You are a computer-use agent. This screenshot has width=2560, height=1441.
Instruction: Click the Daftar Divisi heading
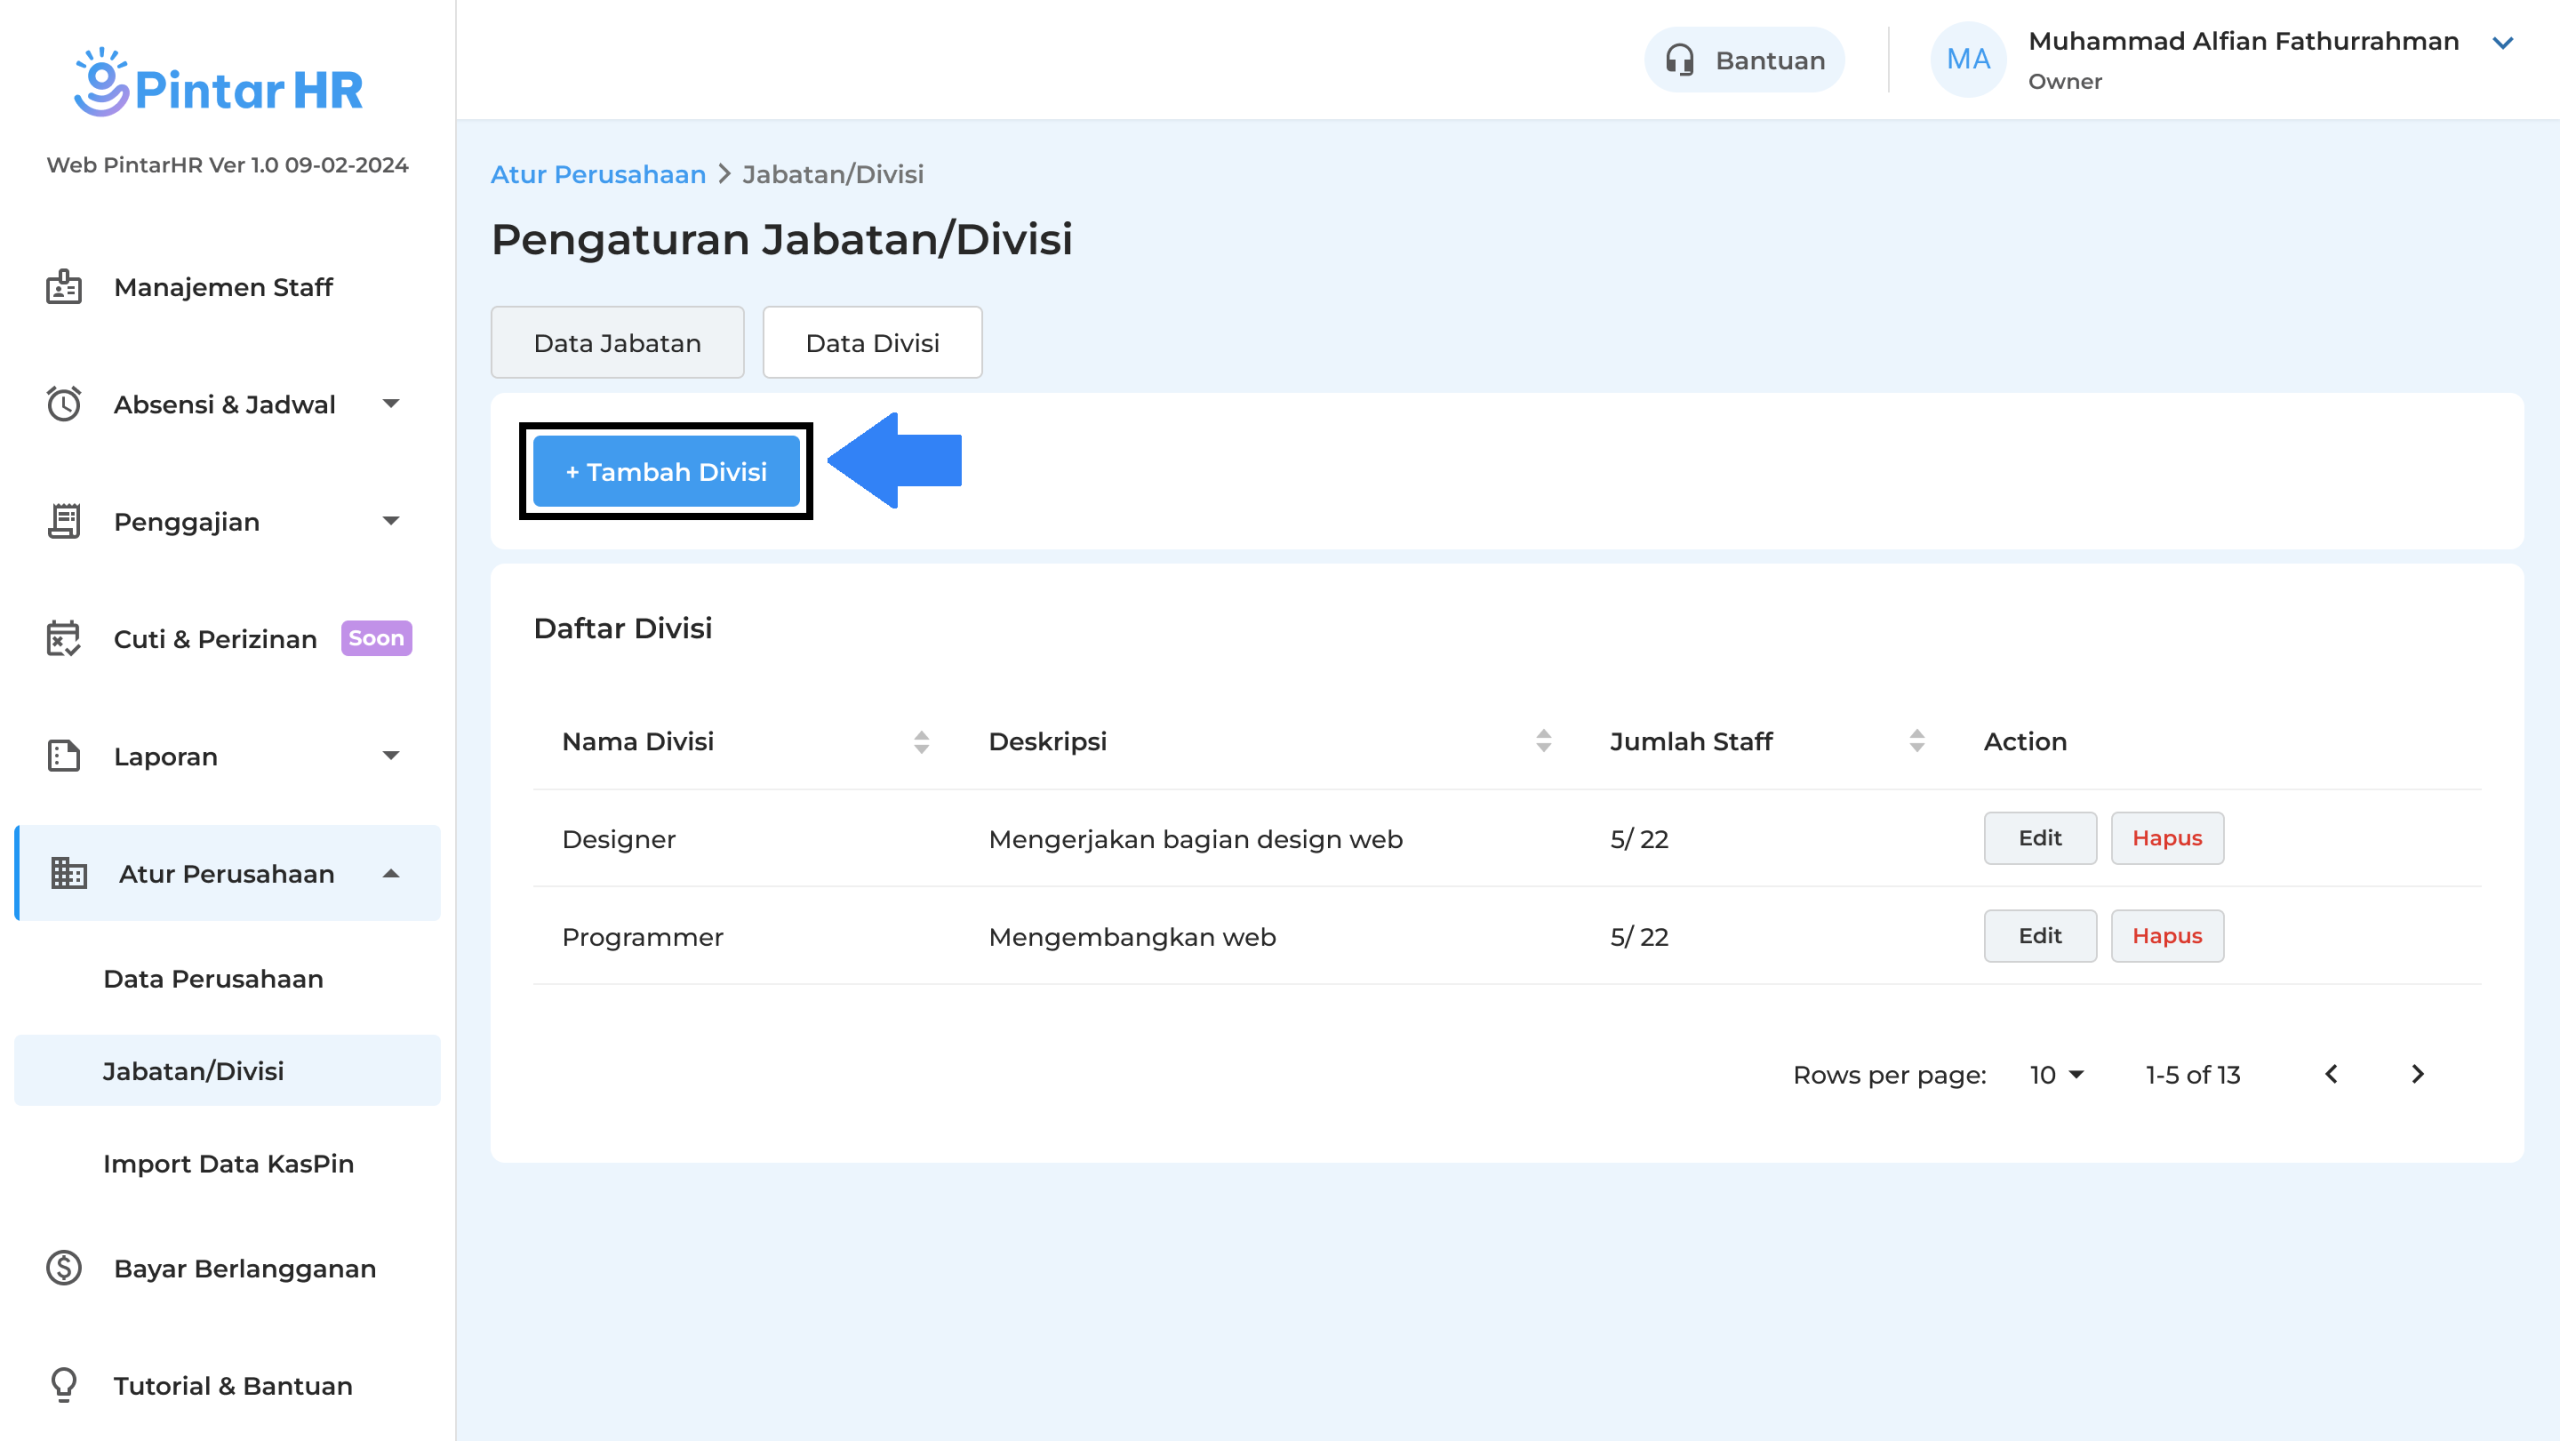[623, 628]
